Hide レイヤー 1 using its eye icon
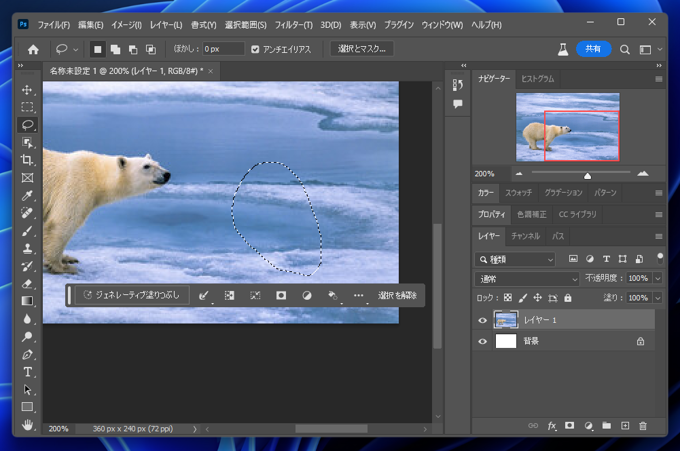Screen dimensions: 680x451 (x=483, y=320)
